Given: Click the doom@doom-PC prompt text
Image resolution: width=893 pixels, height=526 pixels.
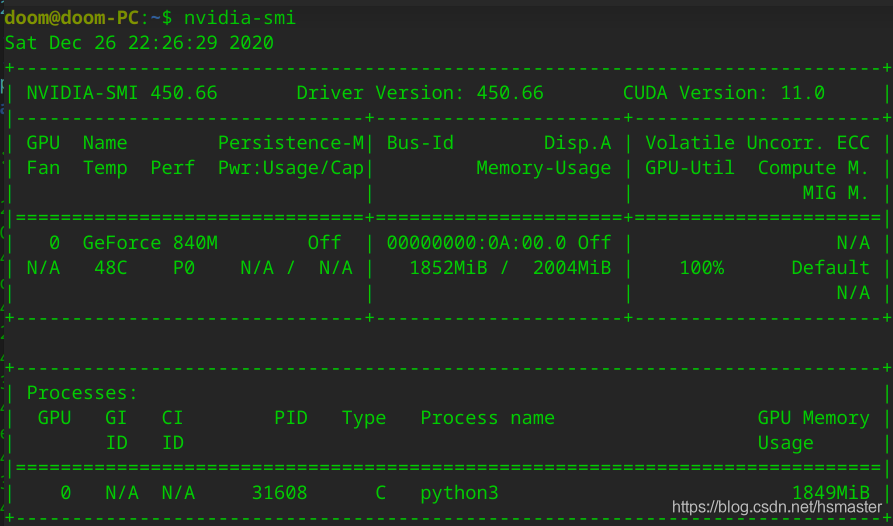Looking at the screenshot, I should pos(69,18).
